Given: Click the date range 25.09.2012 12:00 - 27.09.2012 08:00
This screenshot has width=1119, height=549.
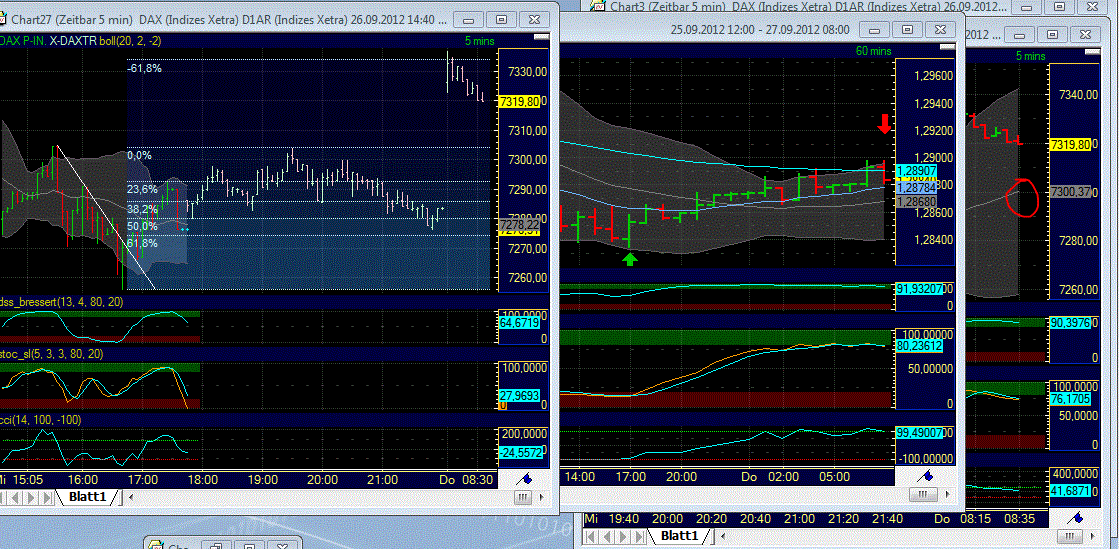Looking at the screenshot, I should (760, 29).
